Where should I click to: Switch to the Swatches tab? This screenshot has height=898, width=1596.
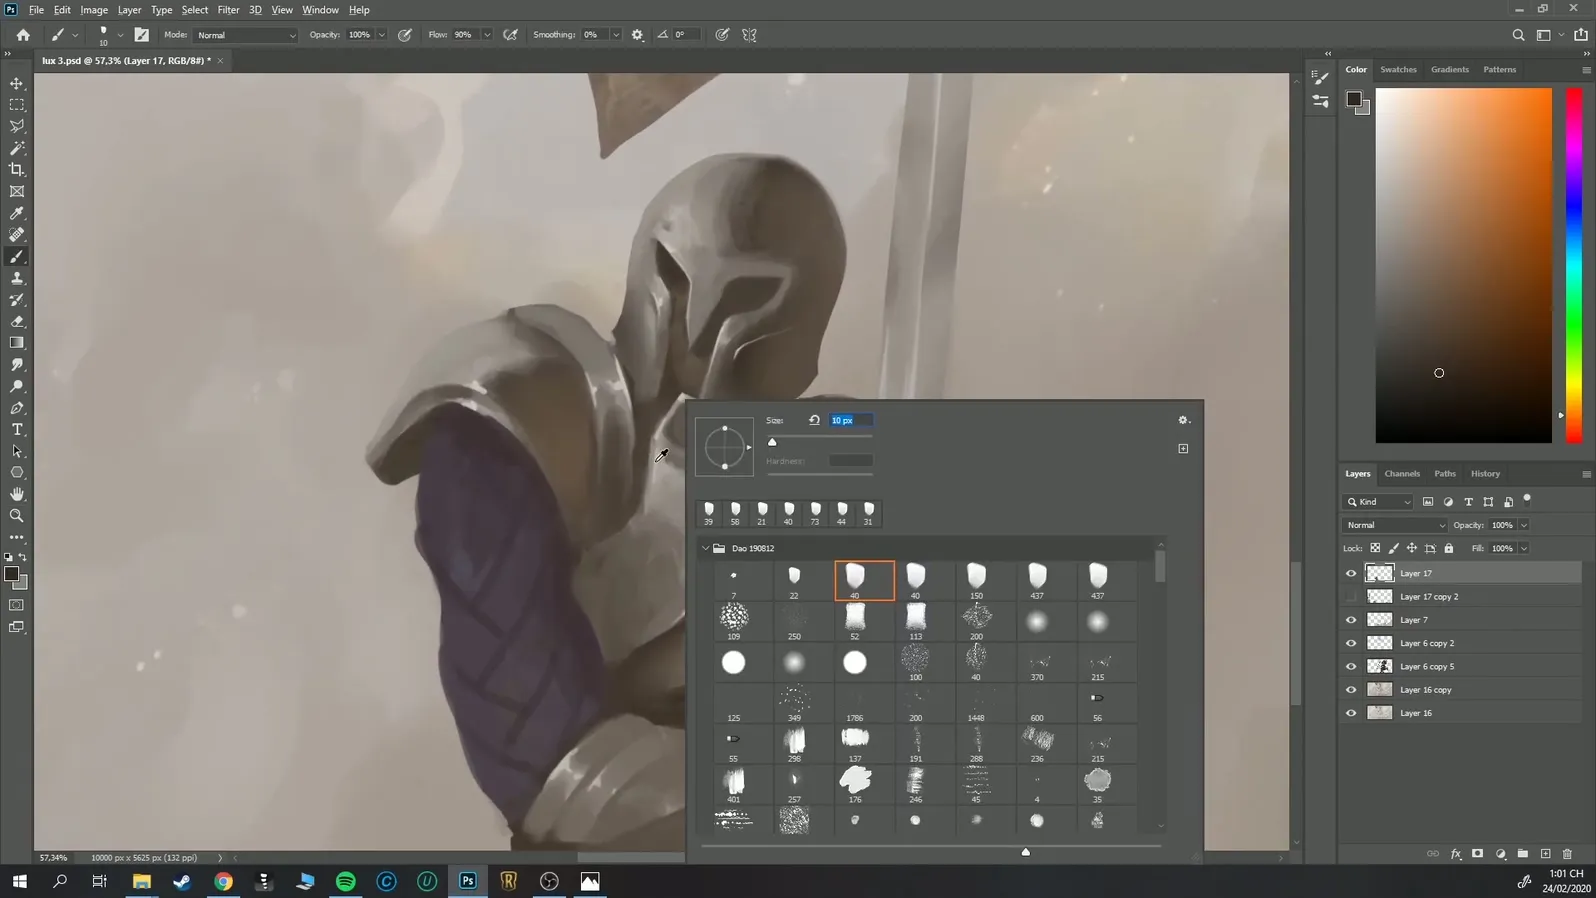pos(1397,70)
